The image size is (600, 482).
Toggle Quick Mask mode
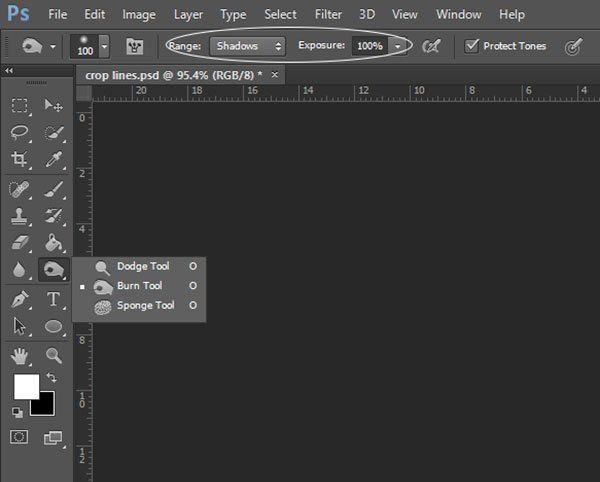[x=19, y=436]
